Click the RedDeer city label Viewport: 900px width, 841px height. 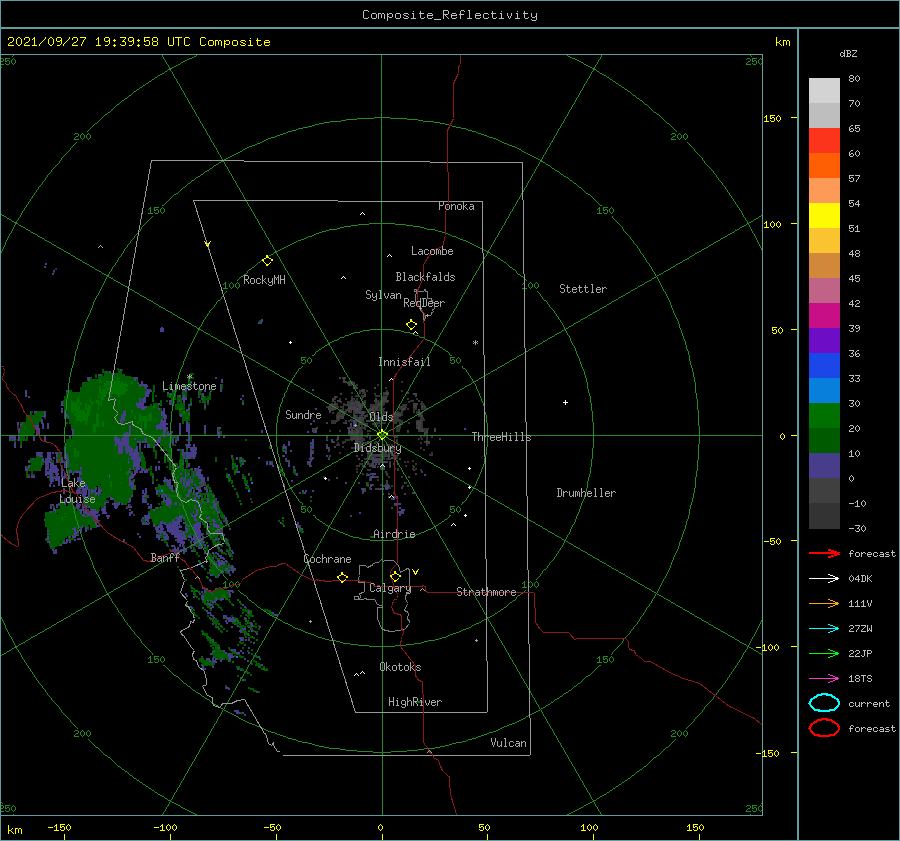point(424,303)
